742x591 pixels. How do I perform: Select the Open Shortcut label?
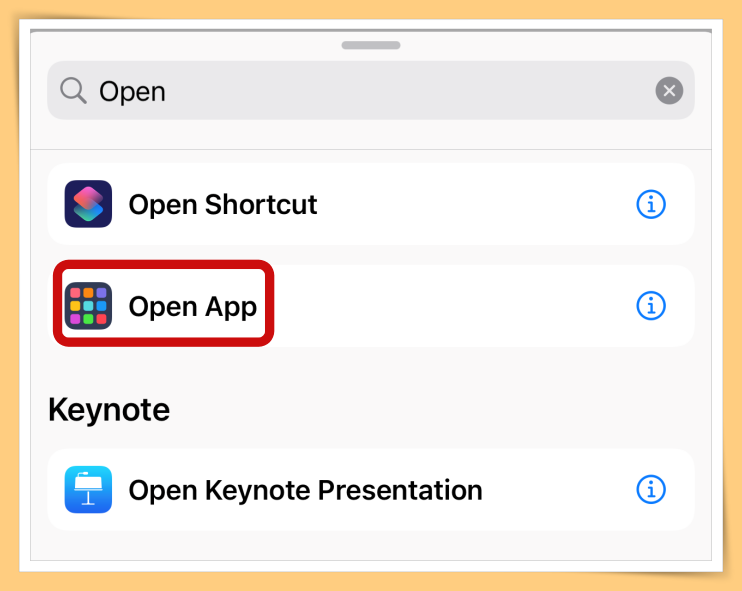(223, 204)
